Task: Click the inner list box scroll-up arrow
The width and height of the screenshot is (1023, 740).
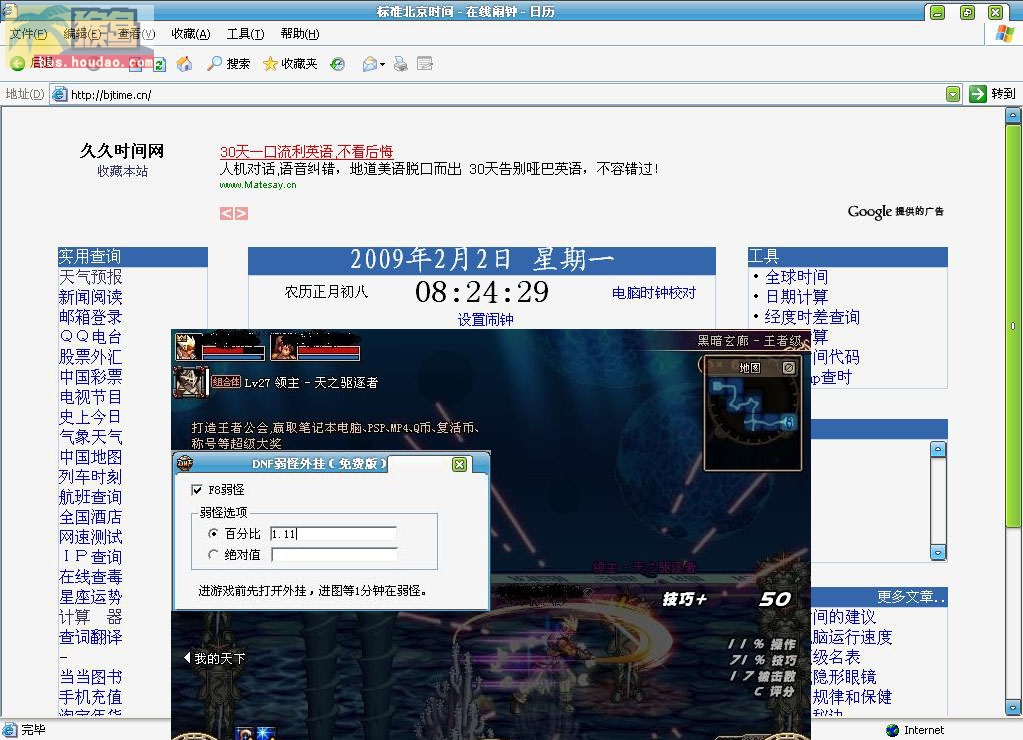Action: [x=938, y=450]
